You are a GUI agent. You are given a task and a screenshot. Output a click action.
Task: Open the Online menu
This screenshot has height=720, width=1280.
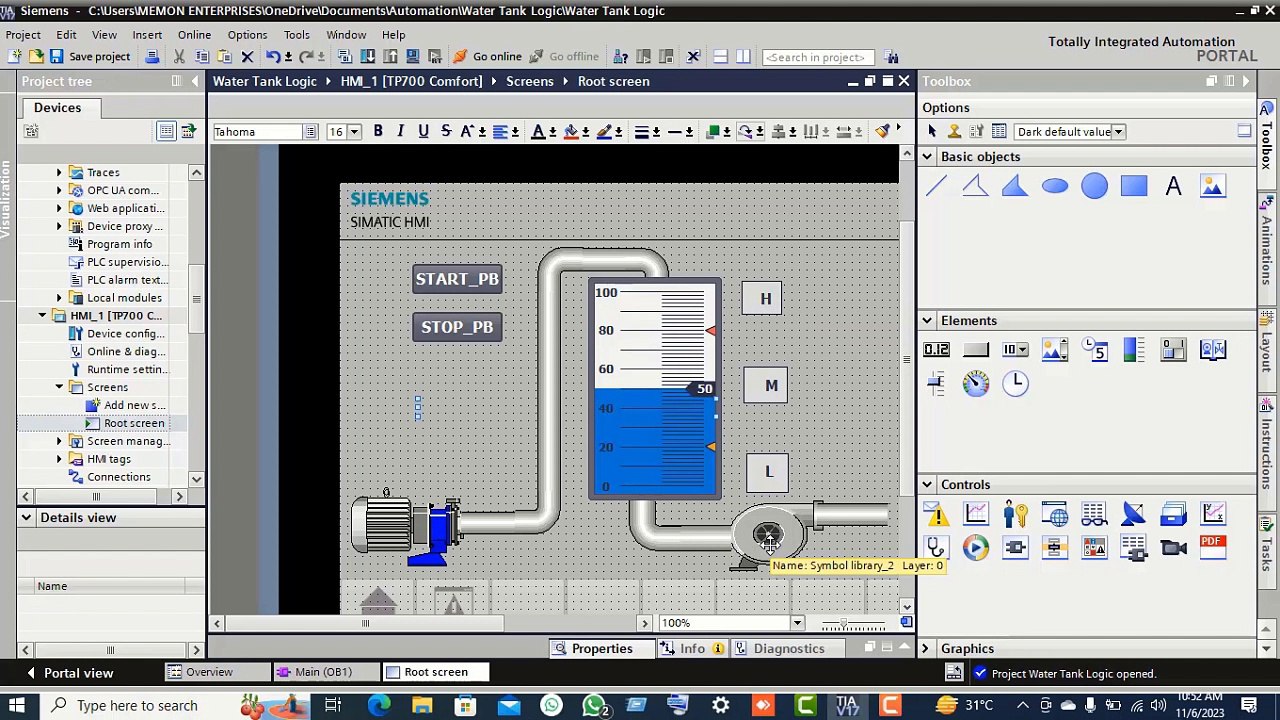(194, 35)
